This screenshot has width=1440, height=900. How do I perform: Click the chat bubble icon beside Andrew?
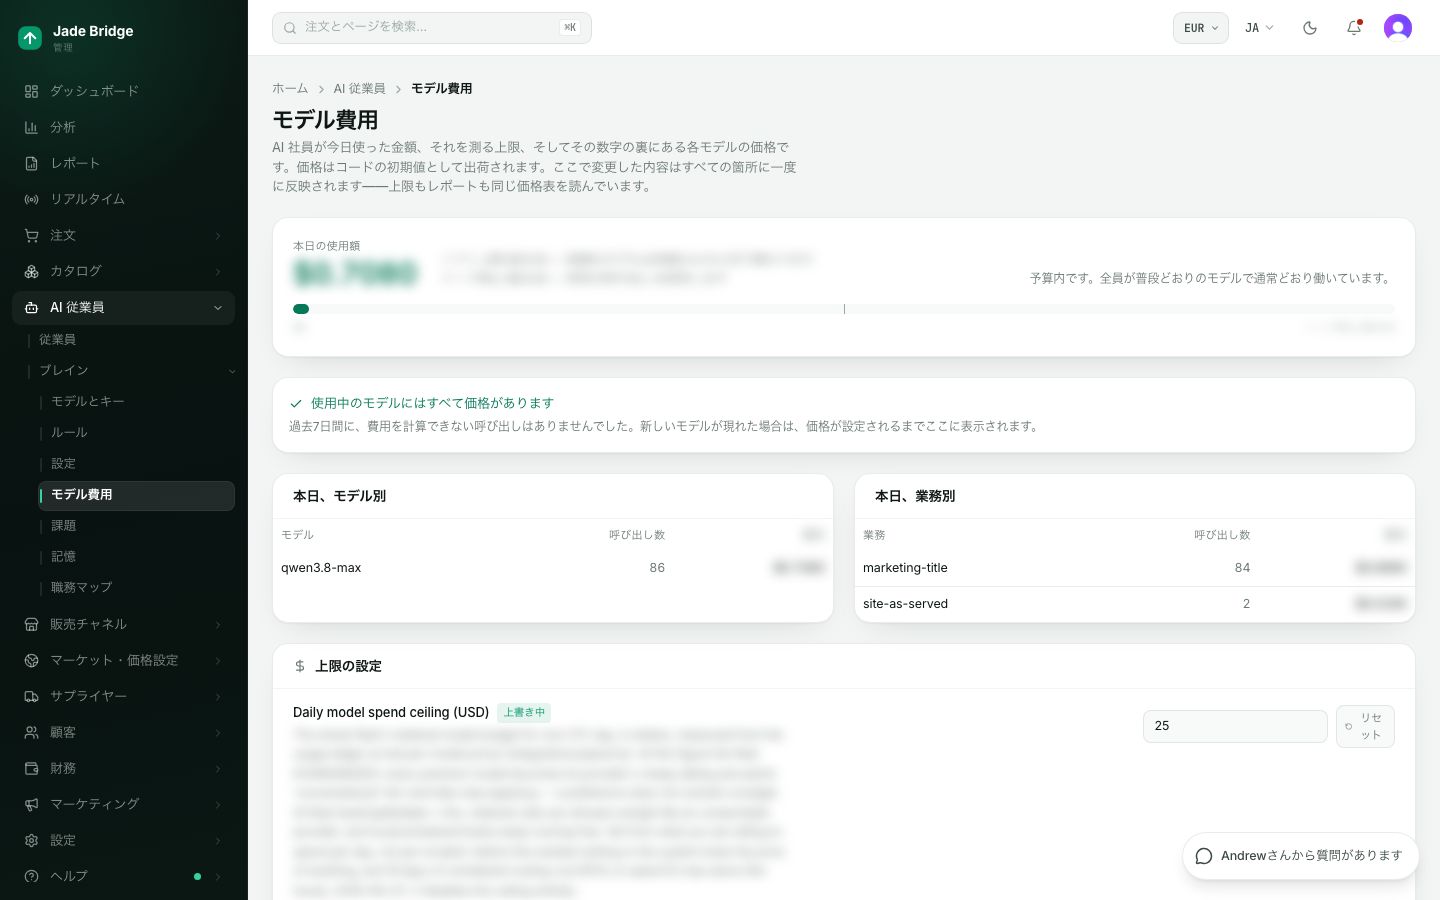tap(1204, 856)
